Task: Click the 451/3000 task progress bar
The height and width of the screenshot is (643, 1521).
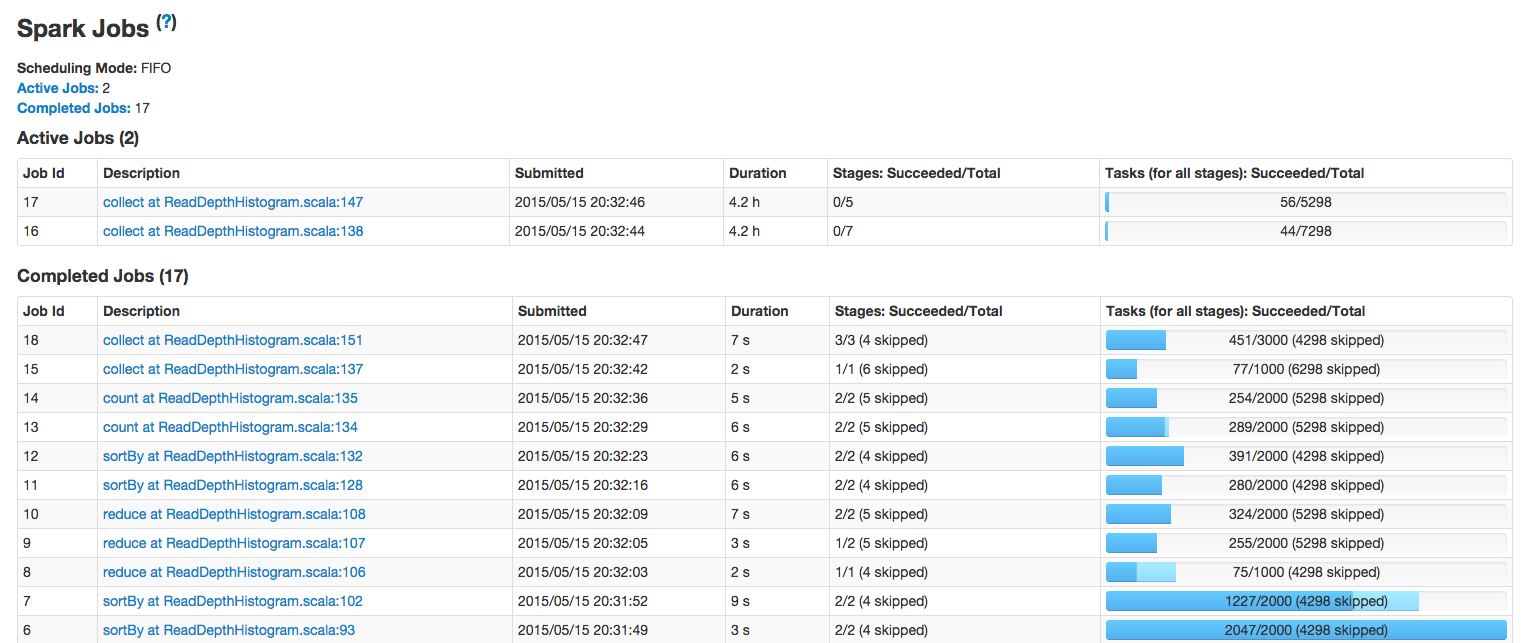Action: pos(1305,340)
